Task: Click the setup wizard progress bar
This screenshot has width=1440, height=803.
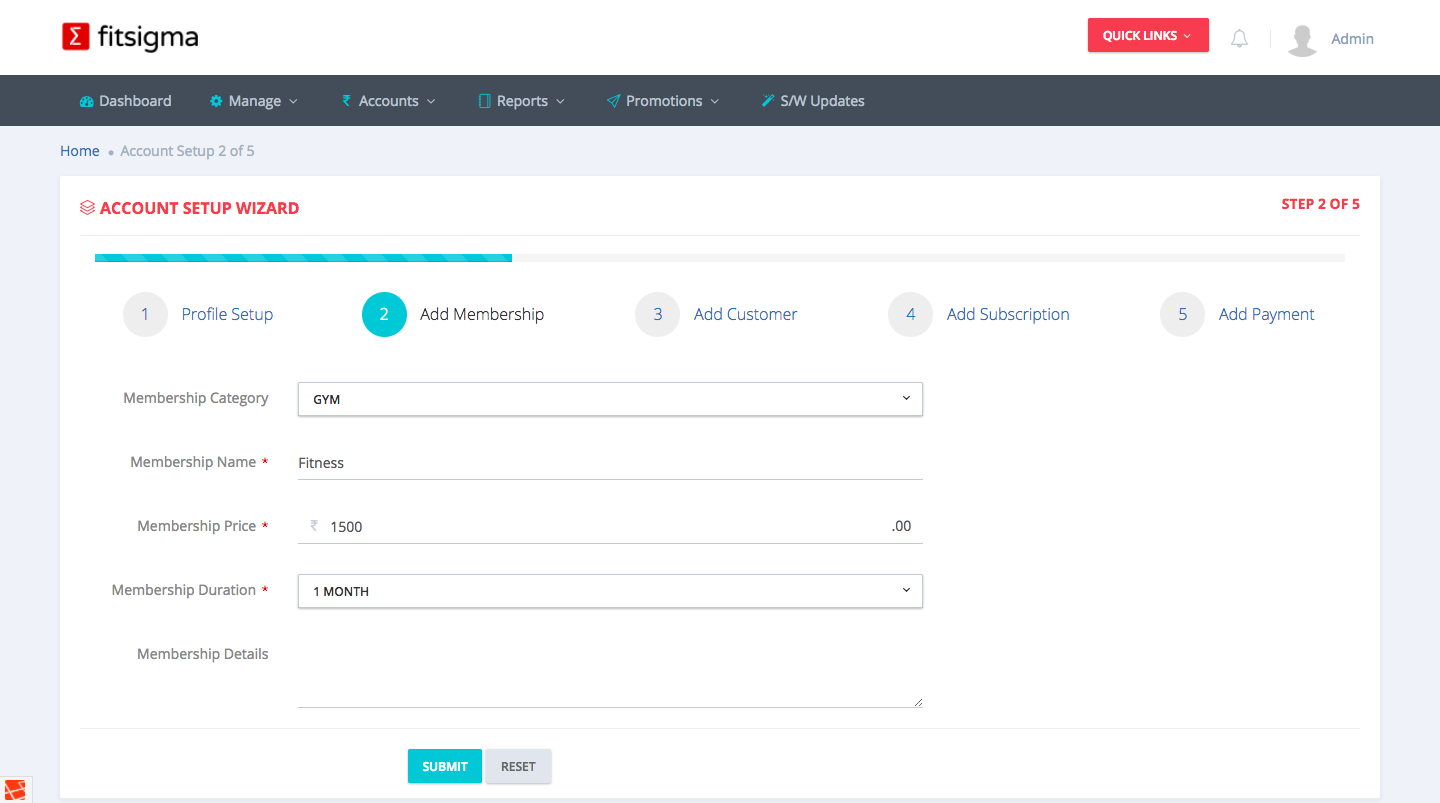Action: 719,258
